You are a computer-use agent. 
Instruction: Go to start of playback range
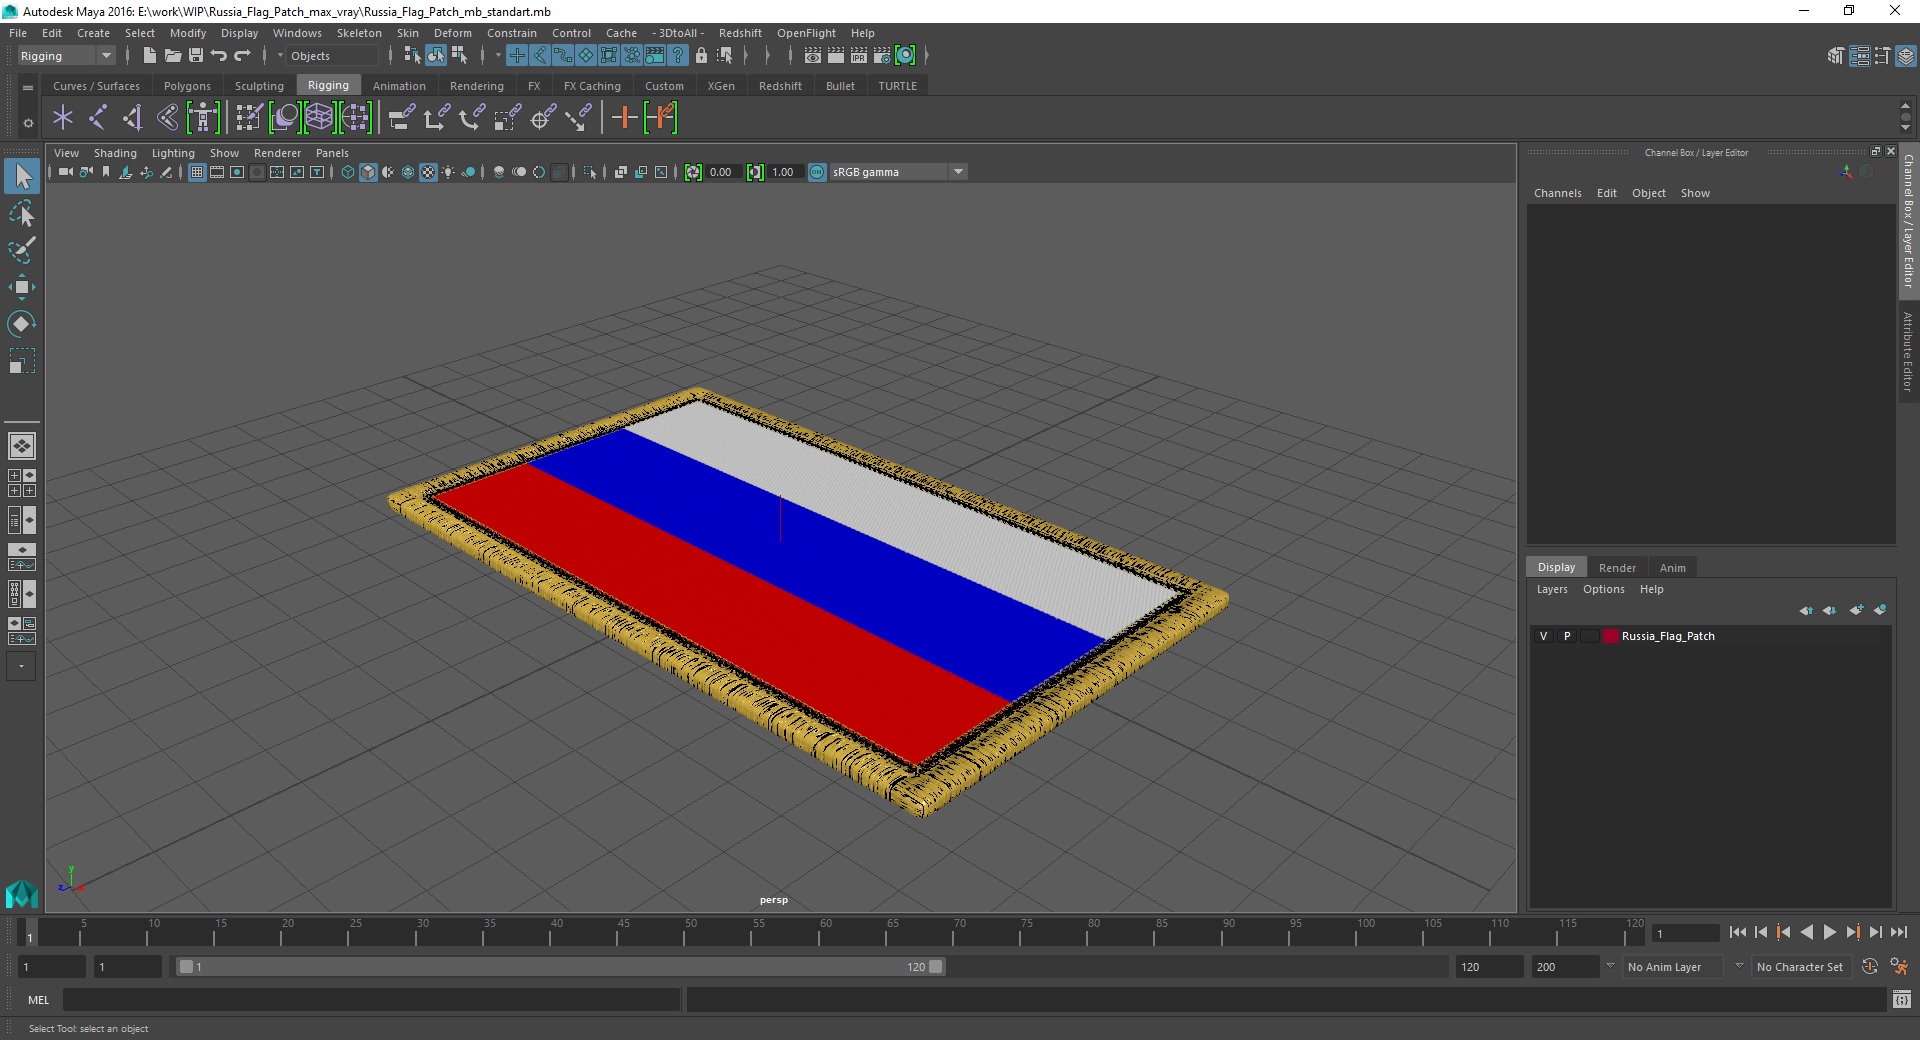[1738, 932]
